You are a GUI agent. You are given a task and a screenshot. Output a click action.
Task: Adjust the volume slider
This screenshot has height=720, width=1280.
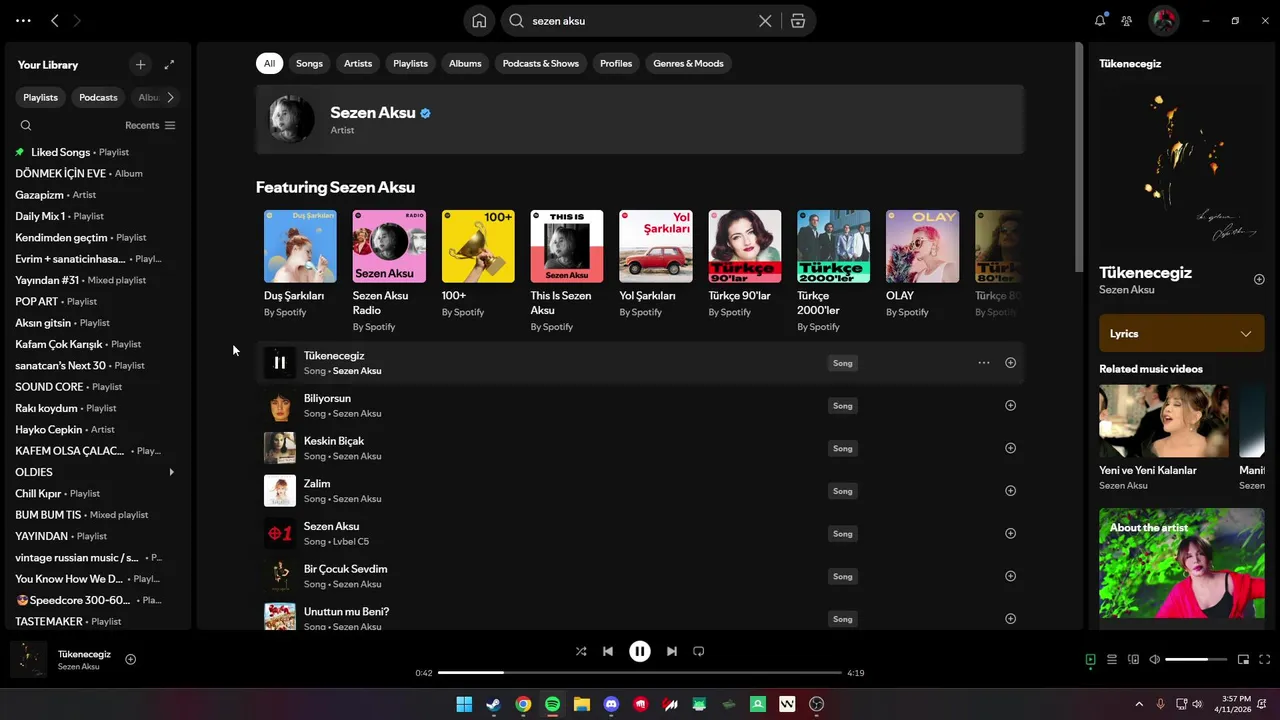1197,659
